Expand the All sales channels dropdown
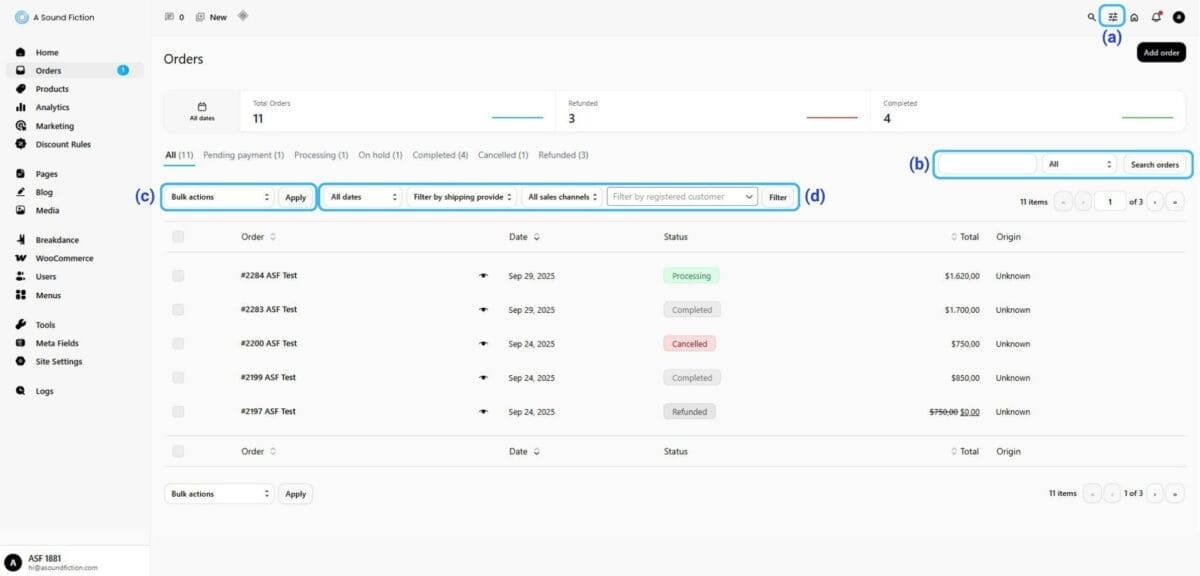This screenshot has width=1200, height=576. coord(562,197)
